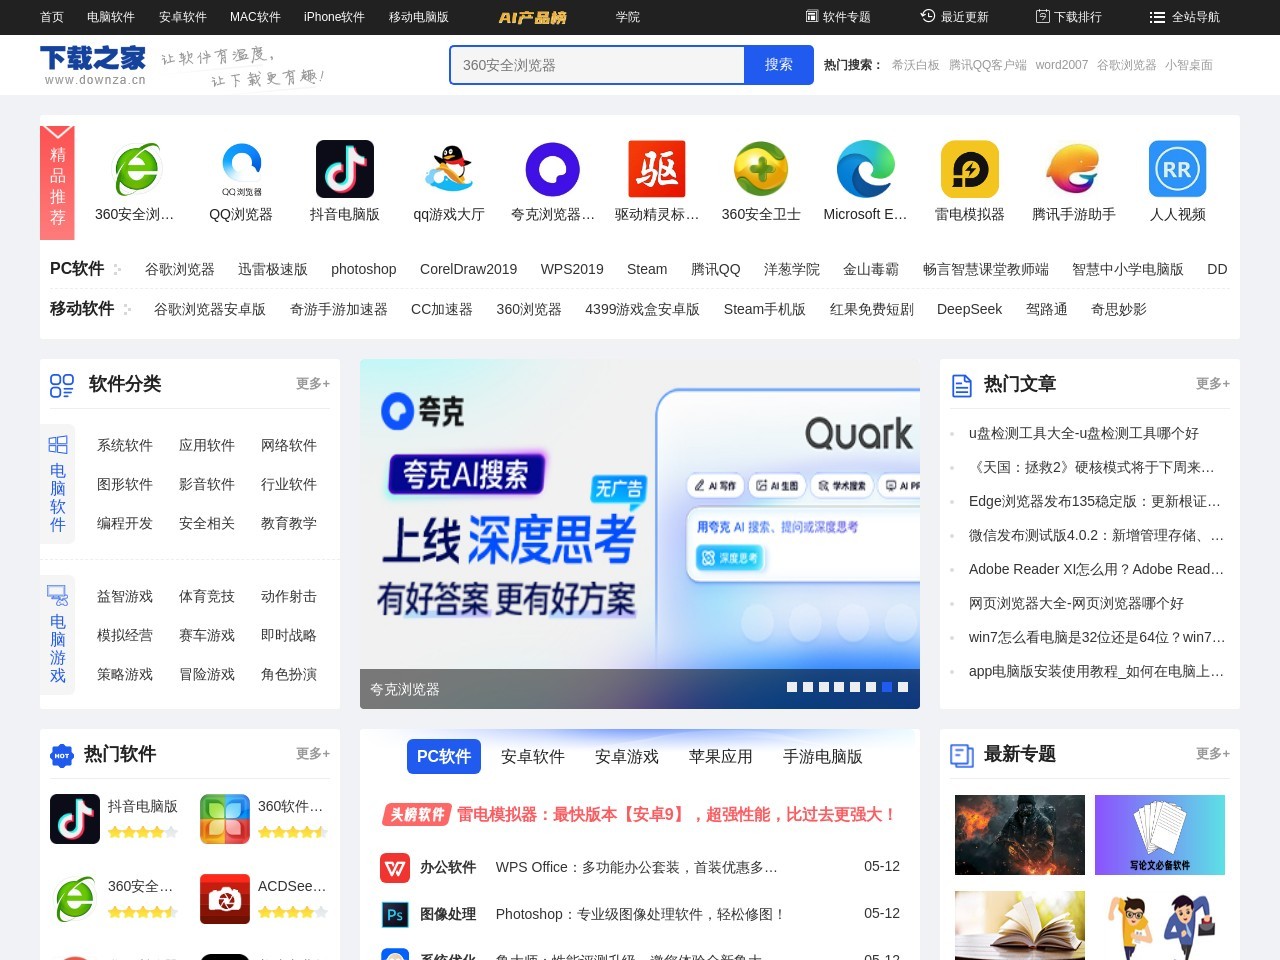
Task: Click the blue 搜索 button
Action: coord(779,65)
